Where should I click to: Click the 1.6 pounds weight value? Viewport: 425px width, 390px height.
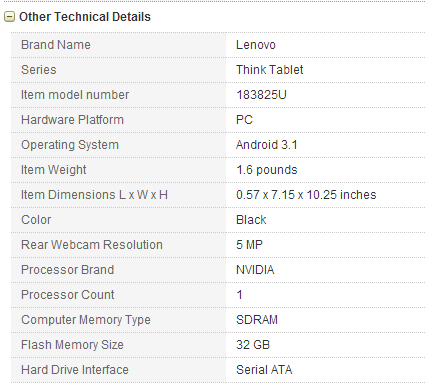(266, 170)
